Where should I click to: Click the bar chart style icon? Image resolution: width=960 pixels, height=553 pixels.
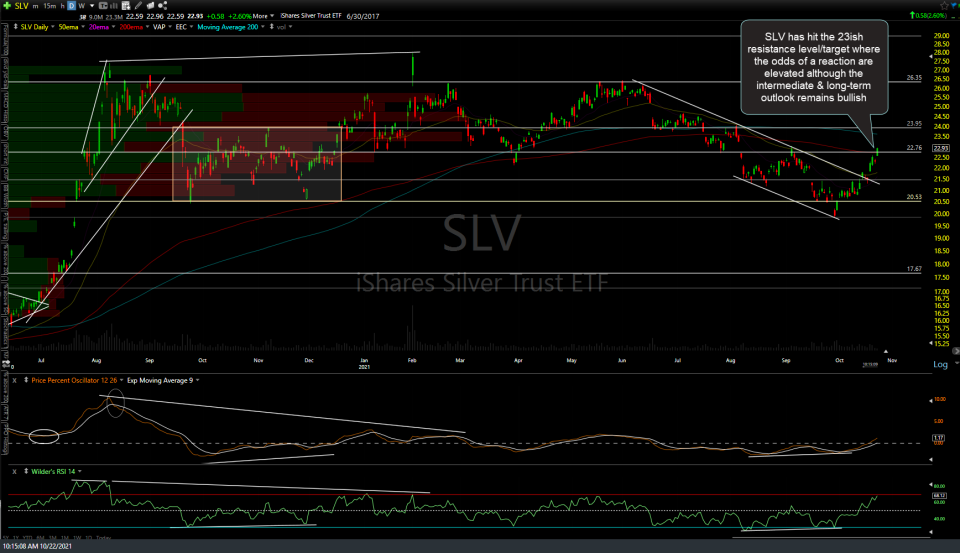tap(113, 6)
